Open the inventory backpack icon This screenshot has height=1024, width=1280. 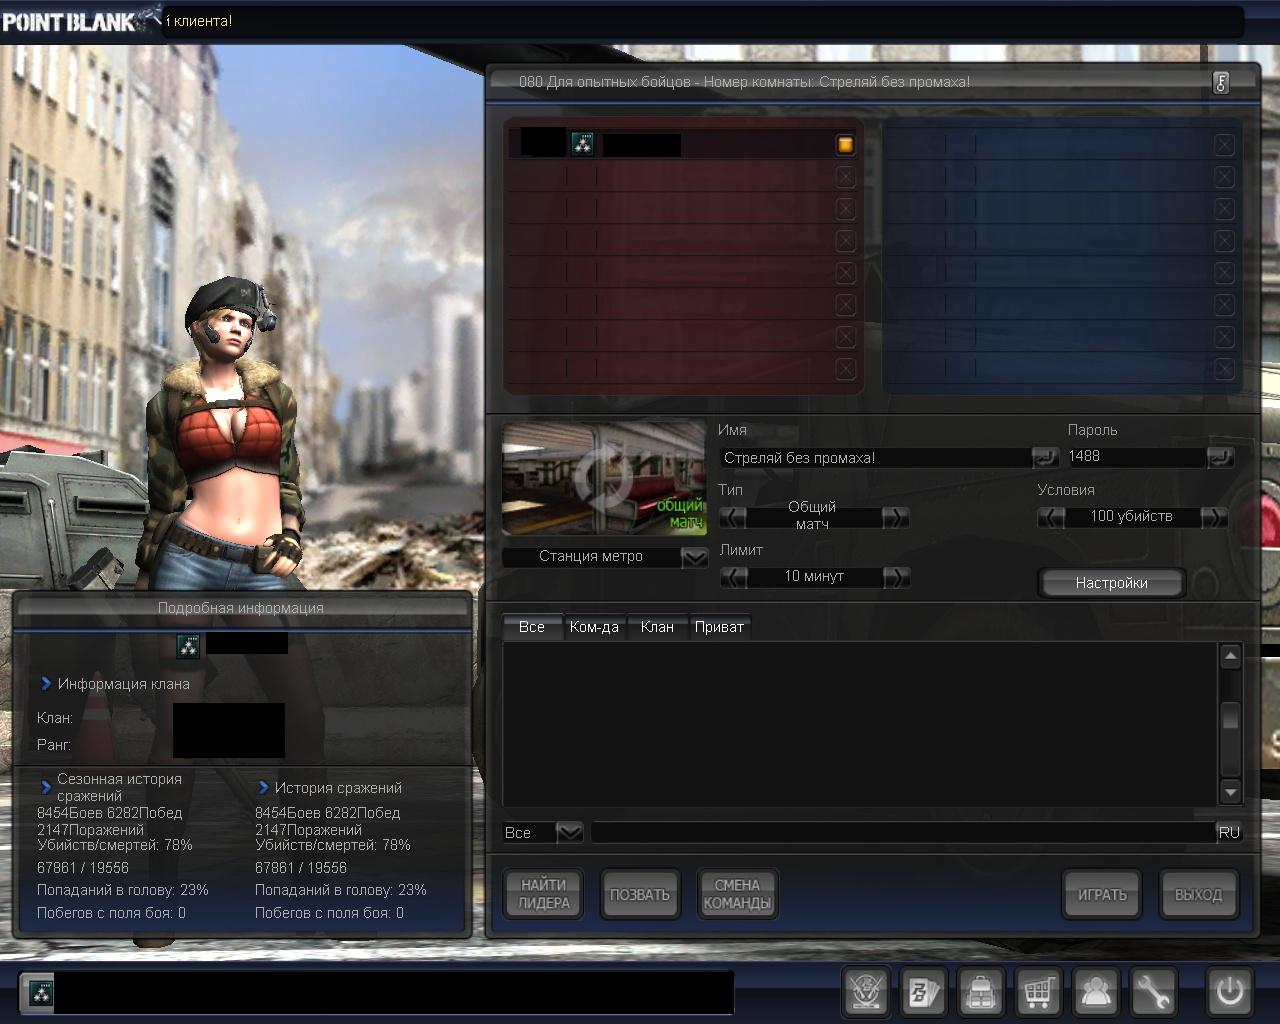pos(981,992)
